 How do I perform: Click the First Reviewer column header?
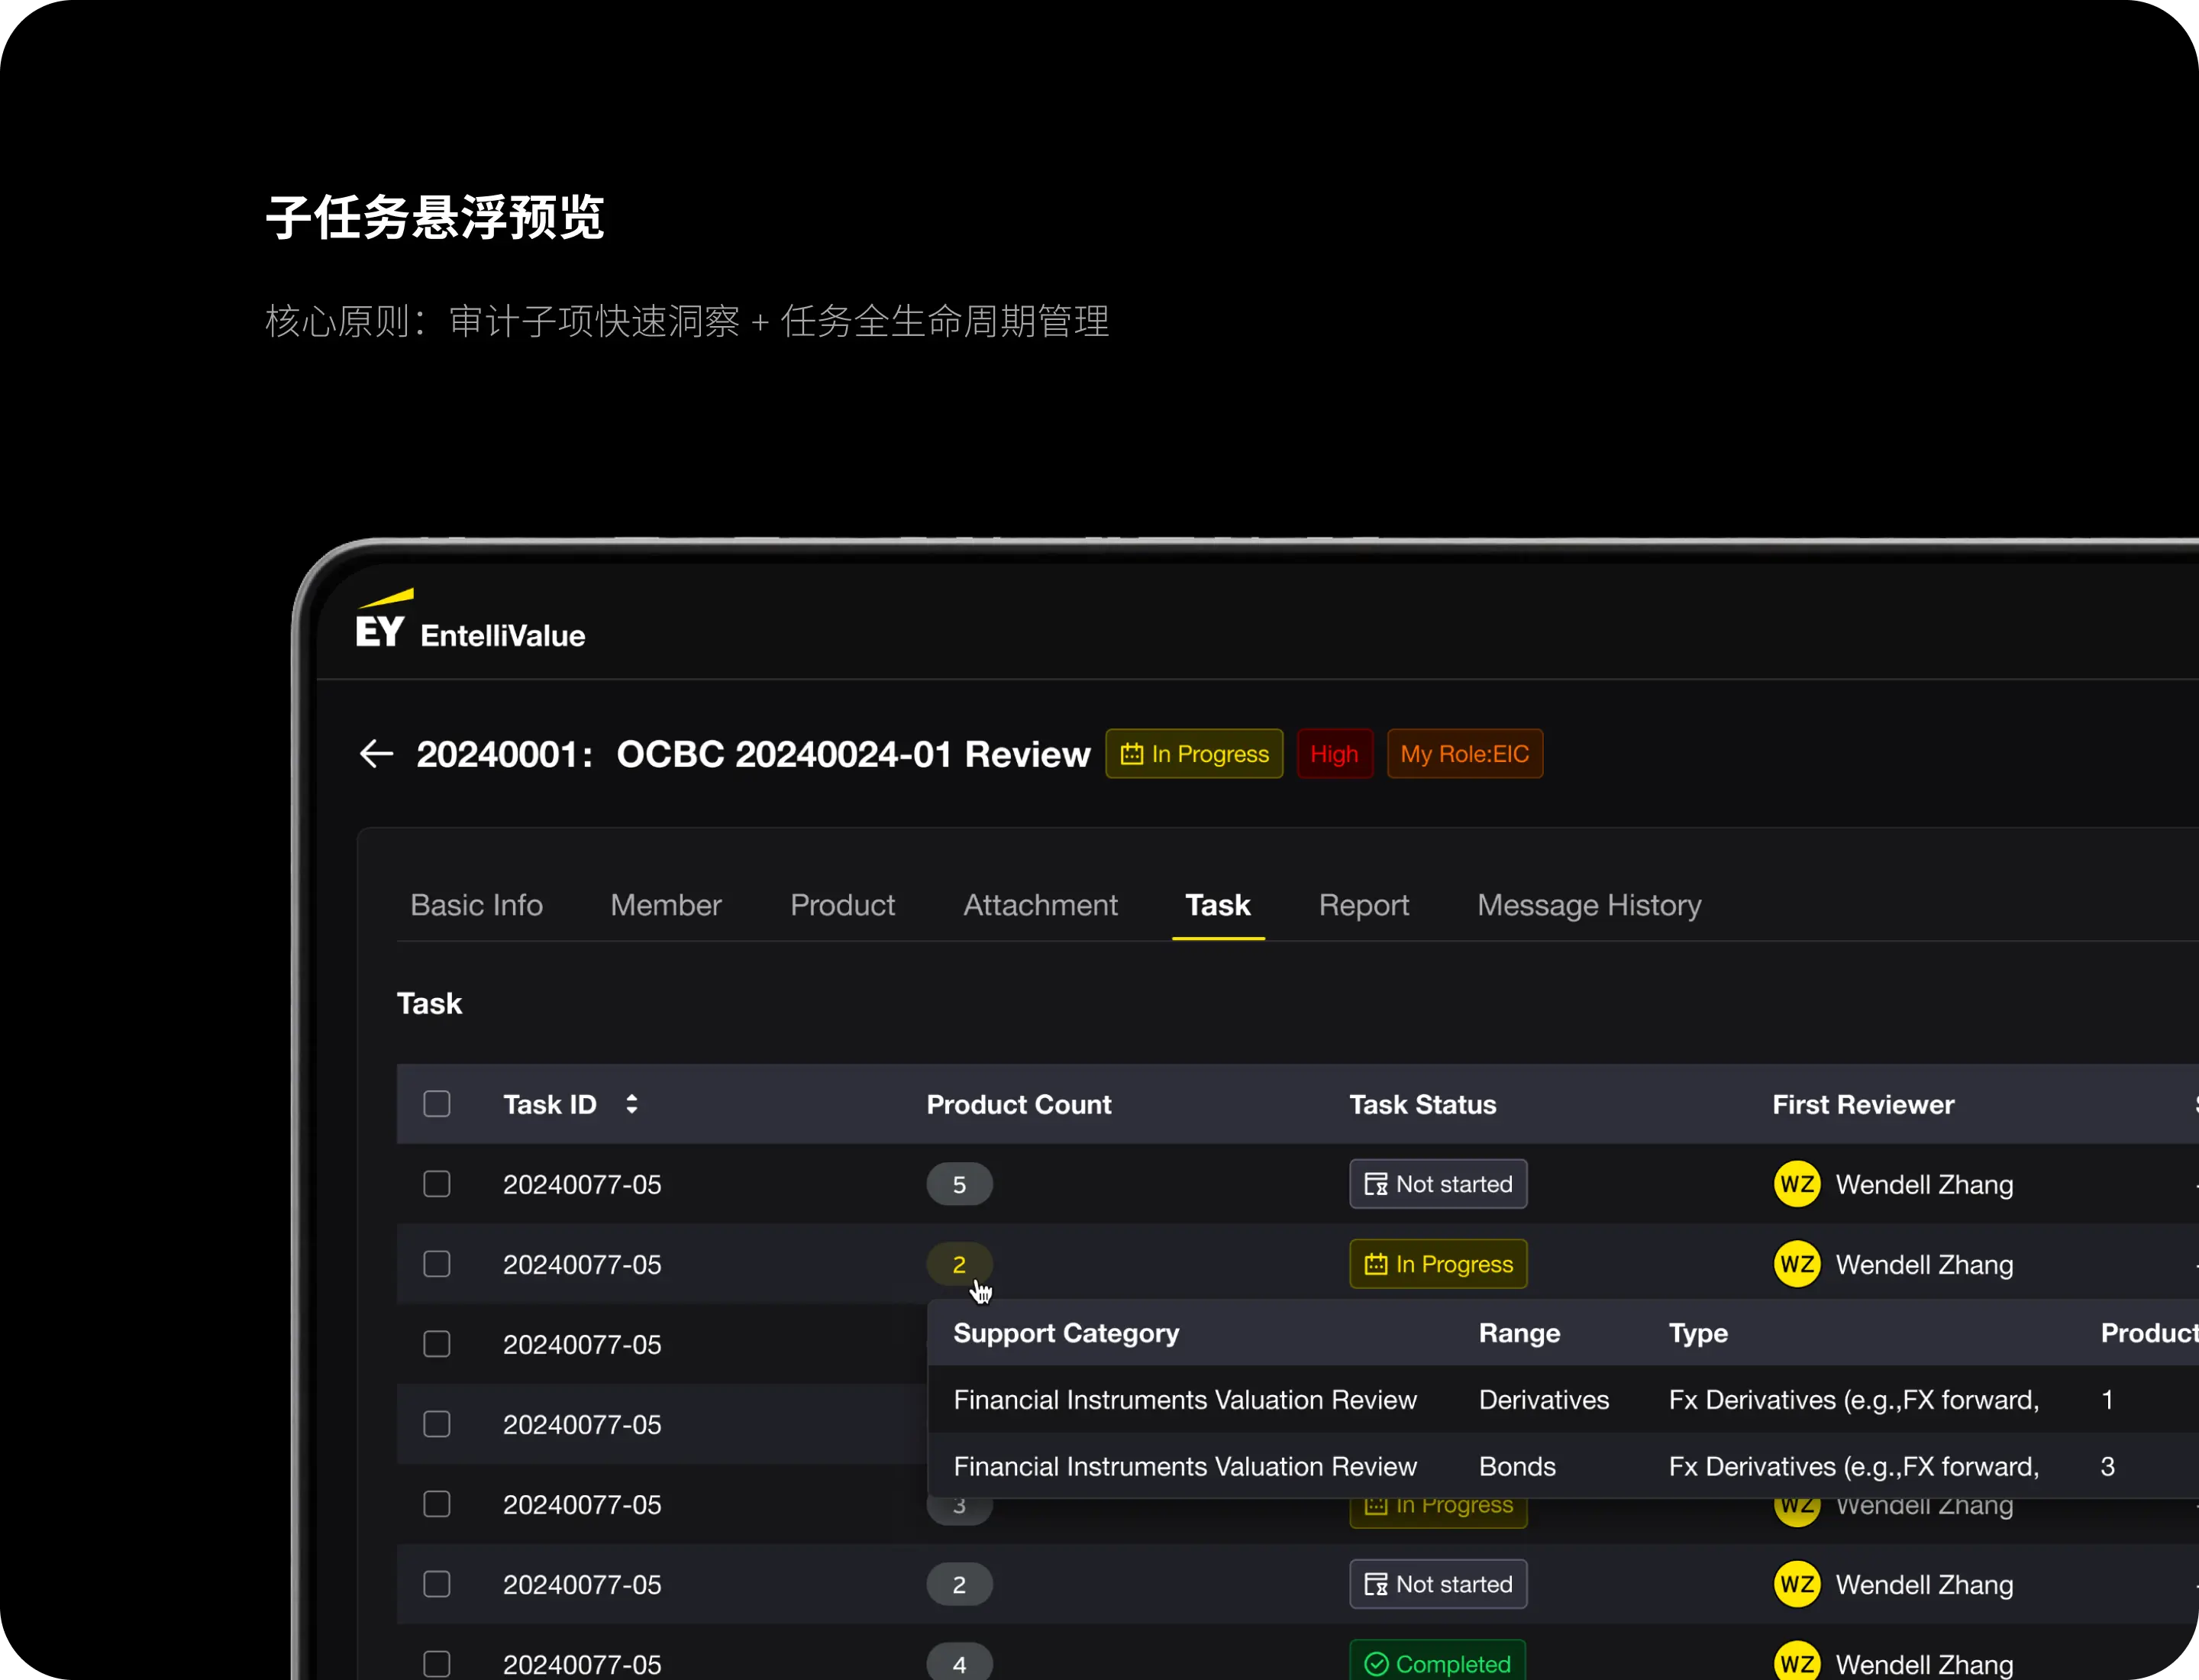coord(1863,1104)
